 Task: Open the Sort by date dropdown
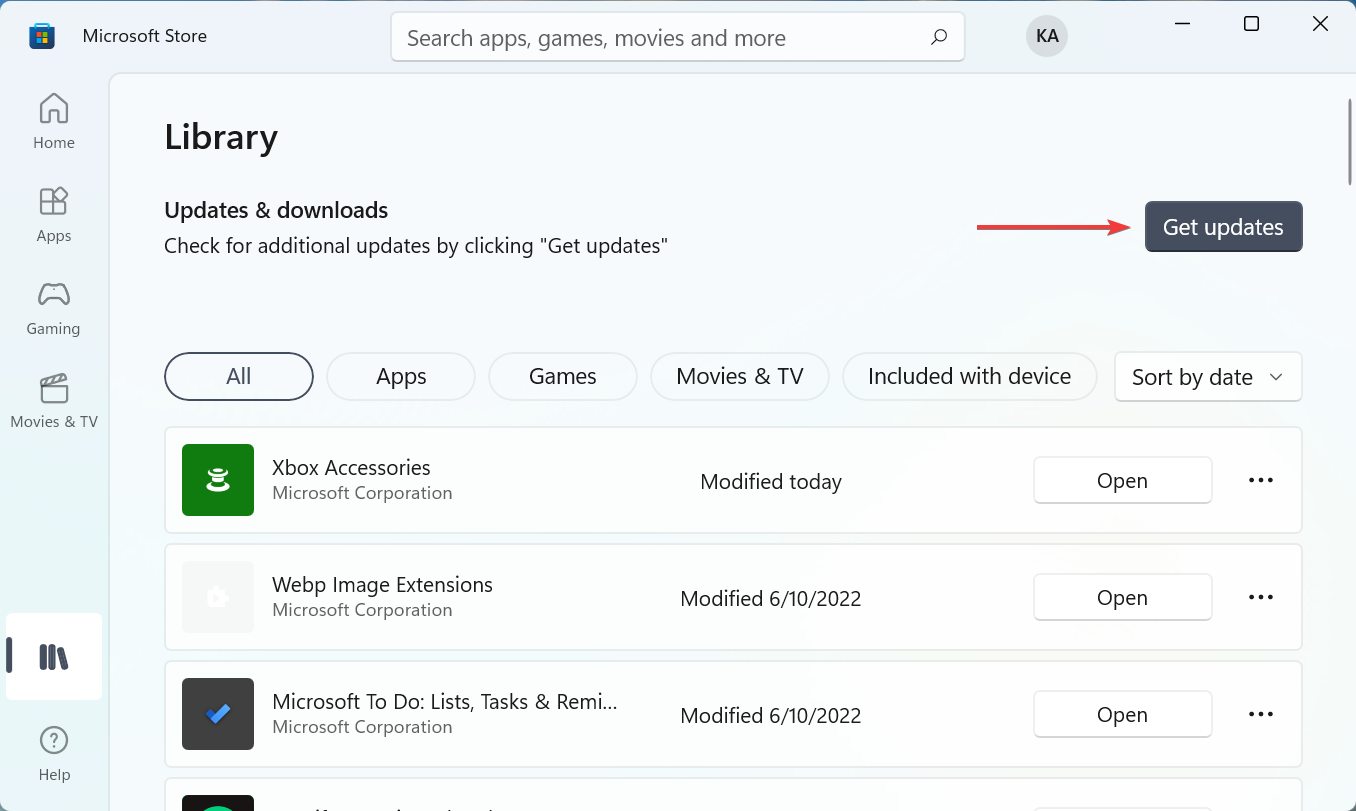(x=1207, y=377)
